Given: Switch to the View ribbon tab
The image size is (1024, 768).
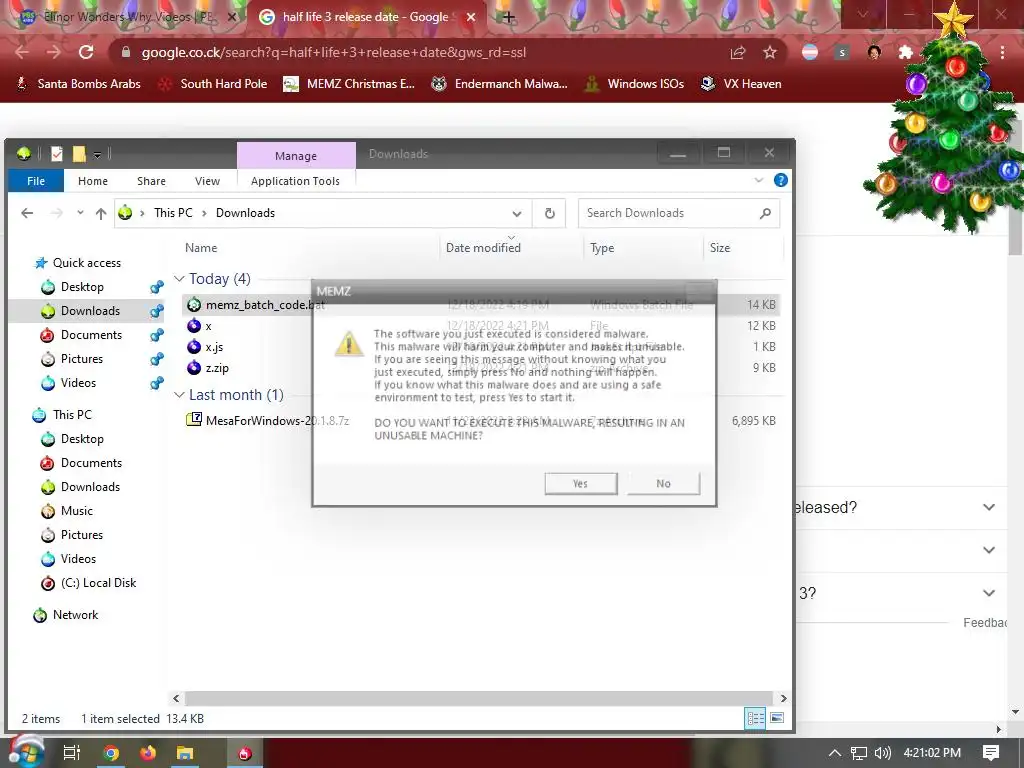Looking at the screenshot, I should (x=207, y=181).
